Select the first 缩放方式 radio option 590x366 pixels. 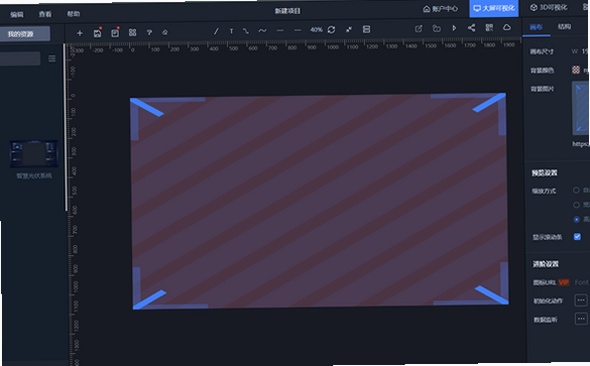point(576,190)
